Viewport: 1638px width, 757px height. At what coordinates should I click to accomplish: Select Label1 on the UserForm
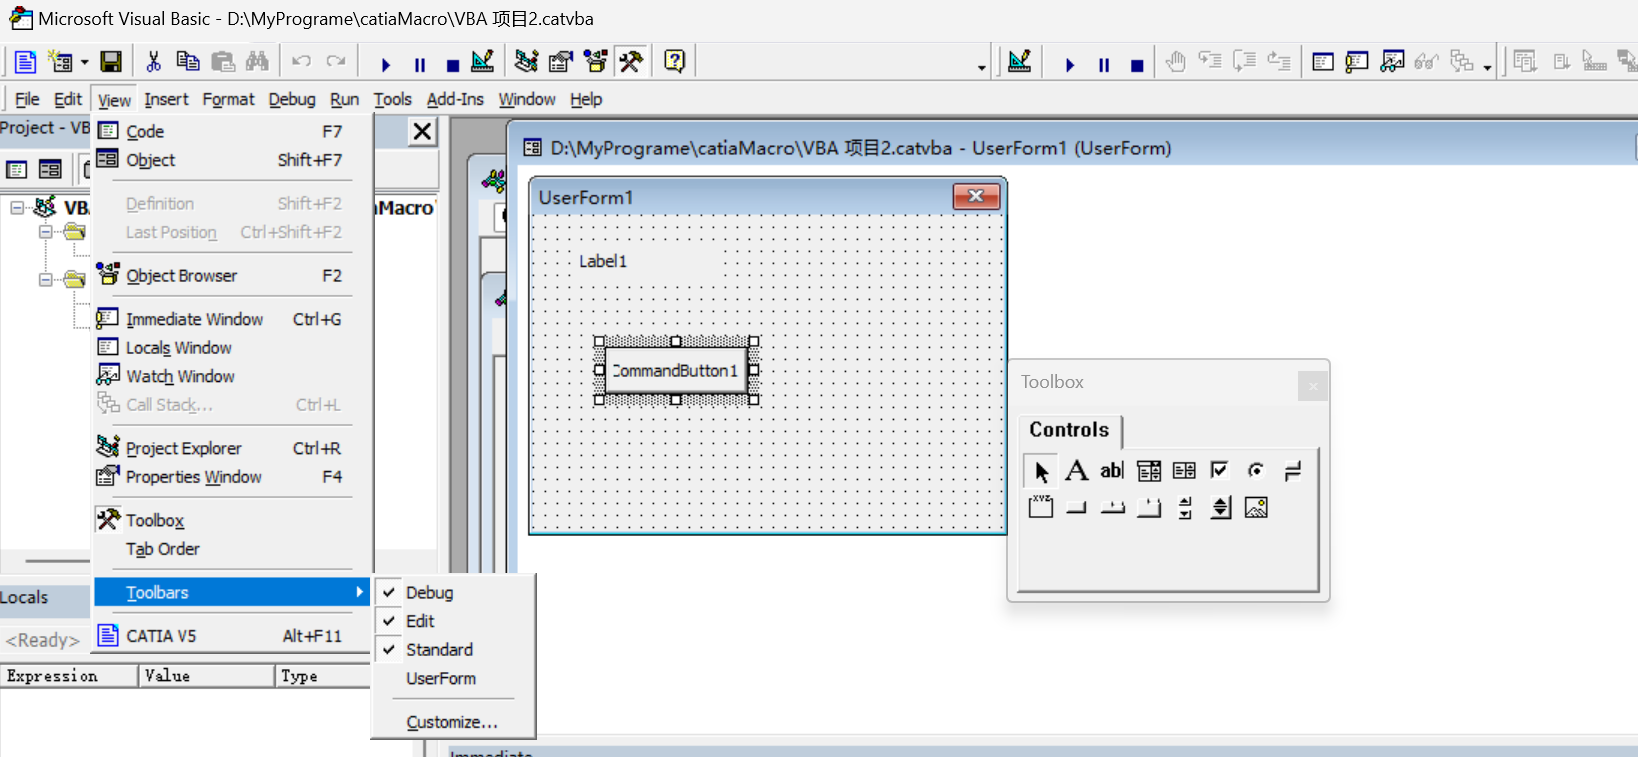pyautogui.click(x=603, y=261)
